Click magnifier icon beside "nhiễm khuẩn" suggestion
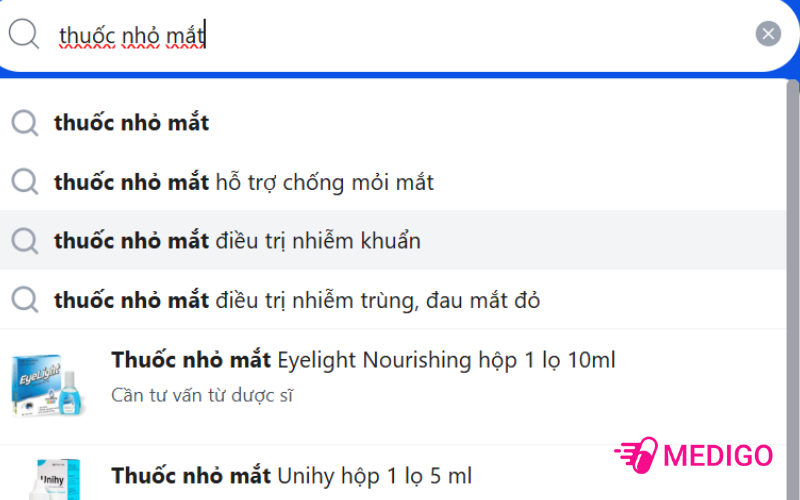 click(24, 241)
